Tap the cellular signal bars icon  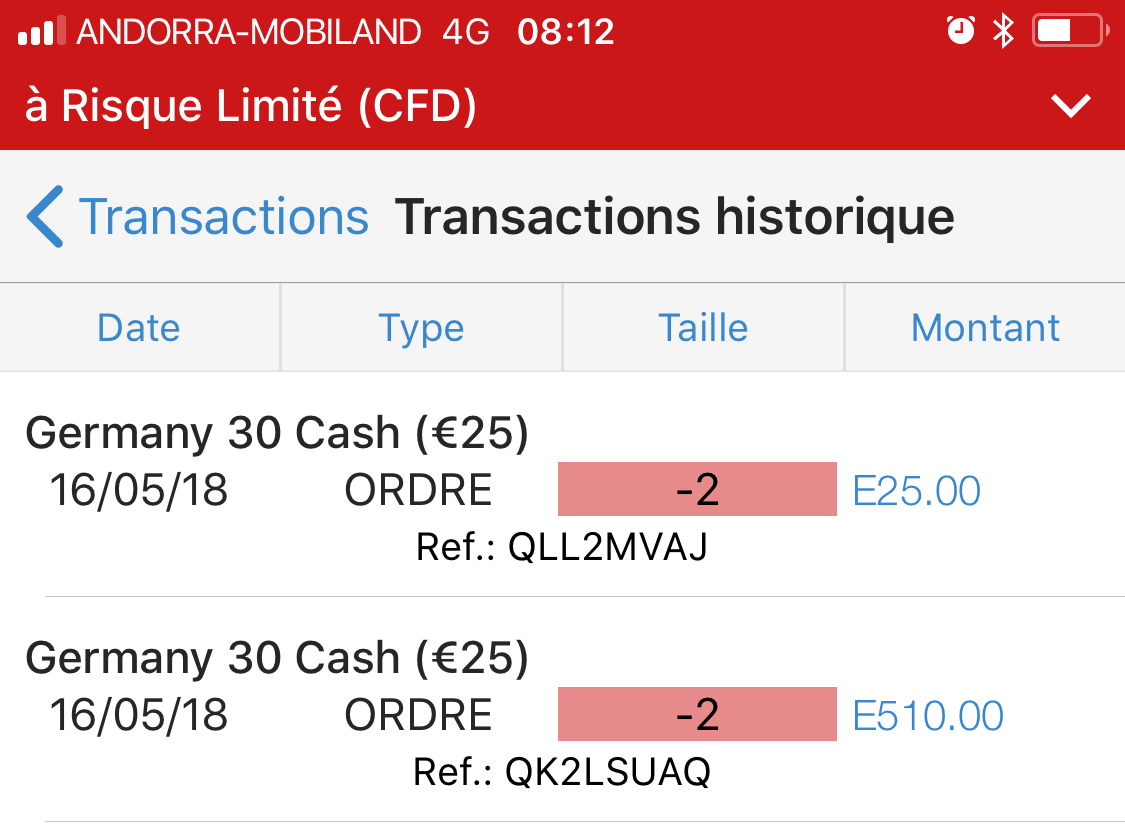coord(41,32)
